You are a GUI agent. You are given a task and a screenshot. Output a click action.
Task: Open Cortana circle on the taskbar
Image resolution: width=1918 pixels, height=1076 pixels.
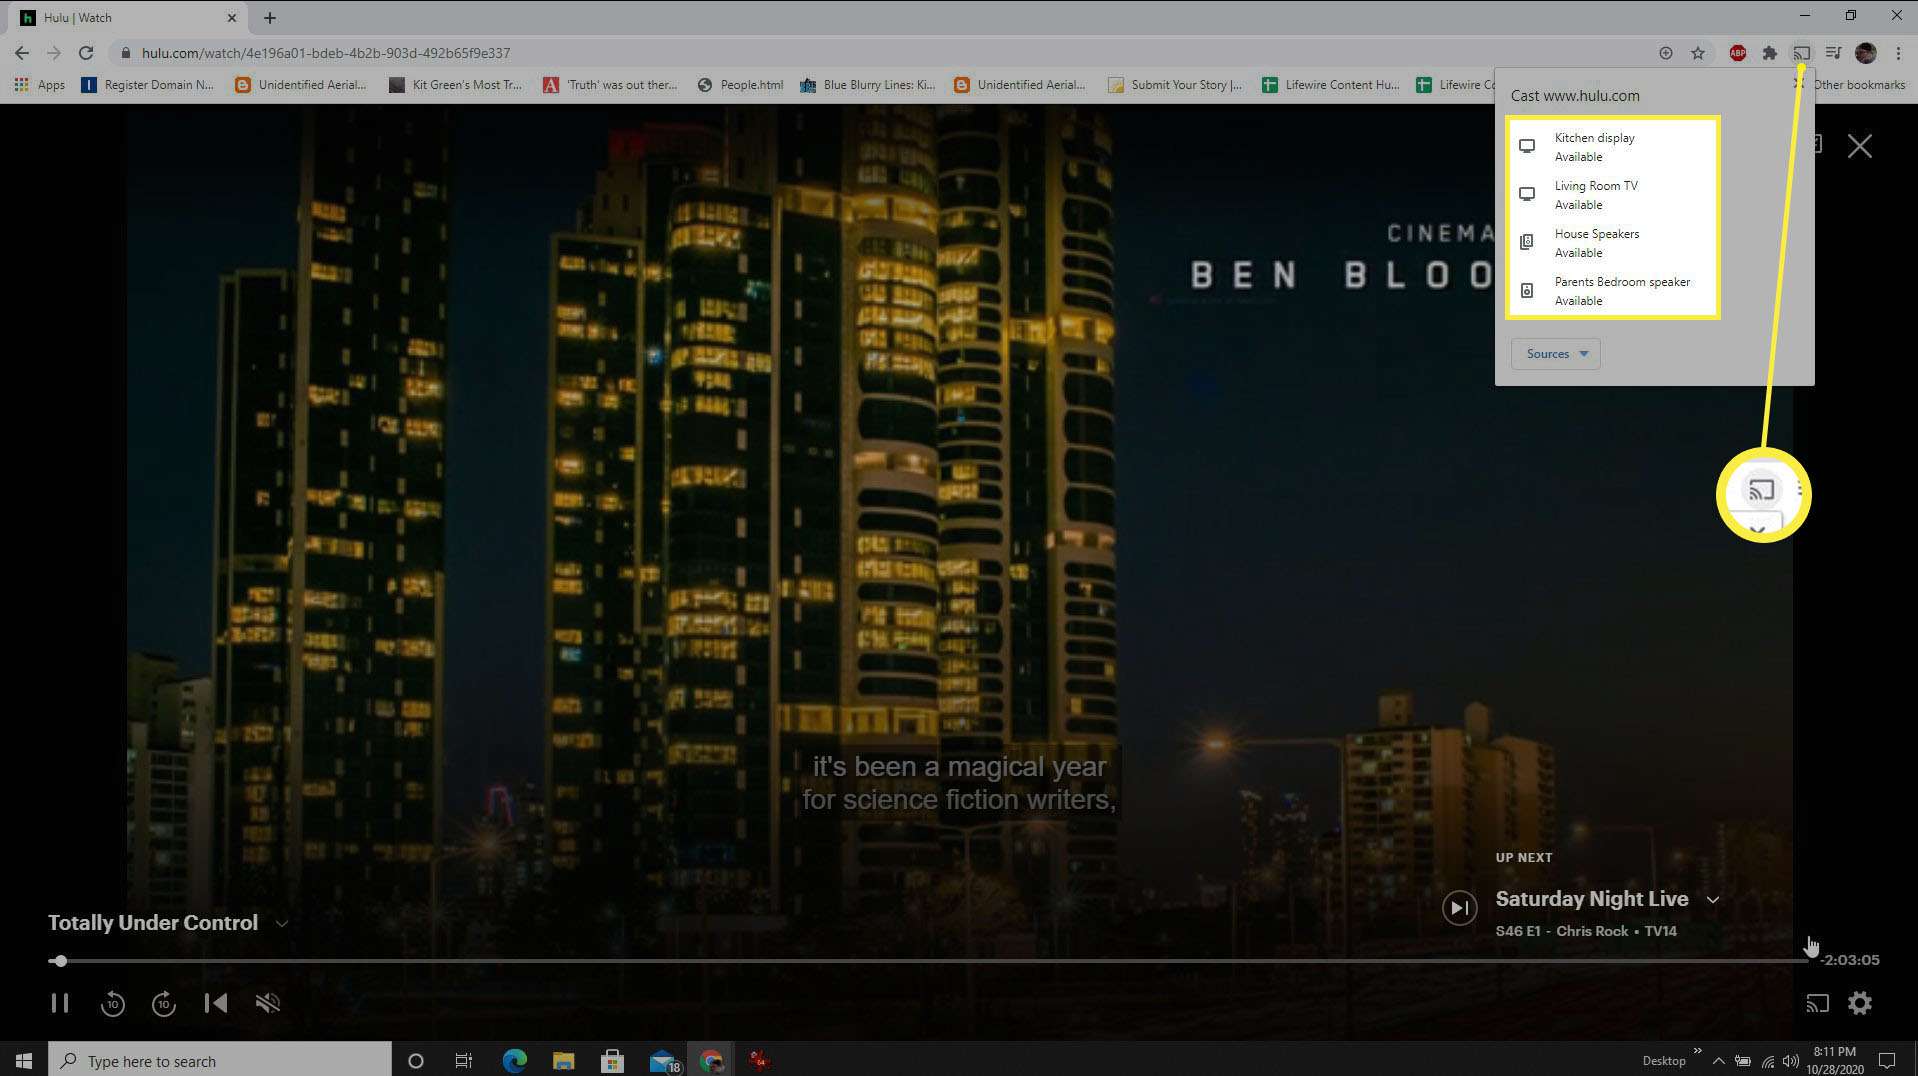point(416,1060)
